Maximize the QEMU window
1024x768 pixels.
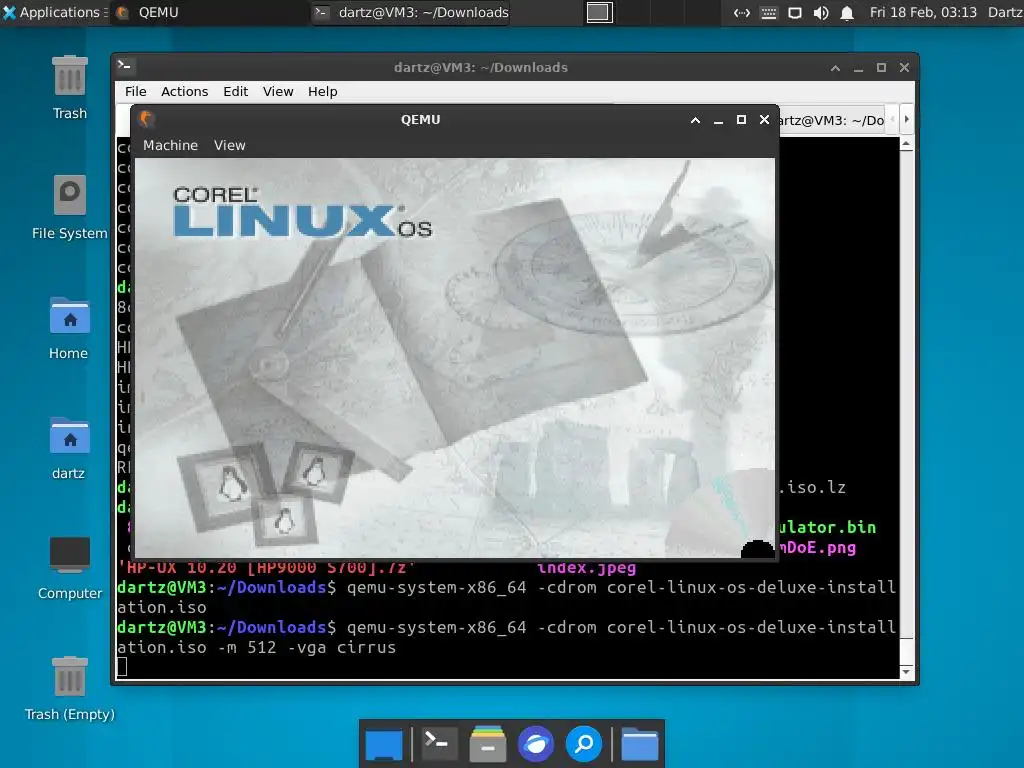coord(741,120)
